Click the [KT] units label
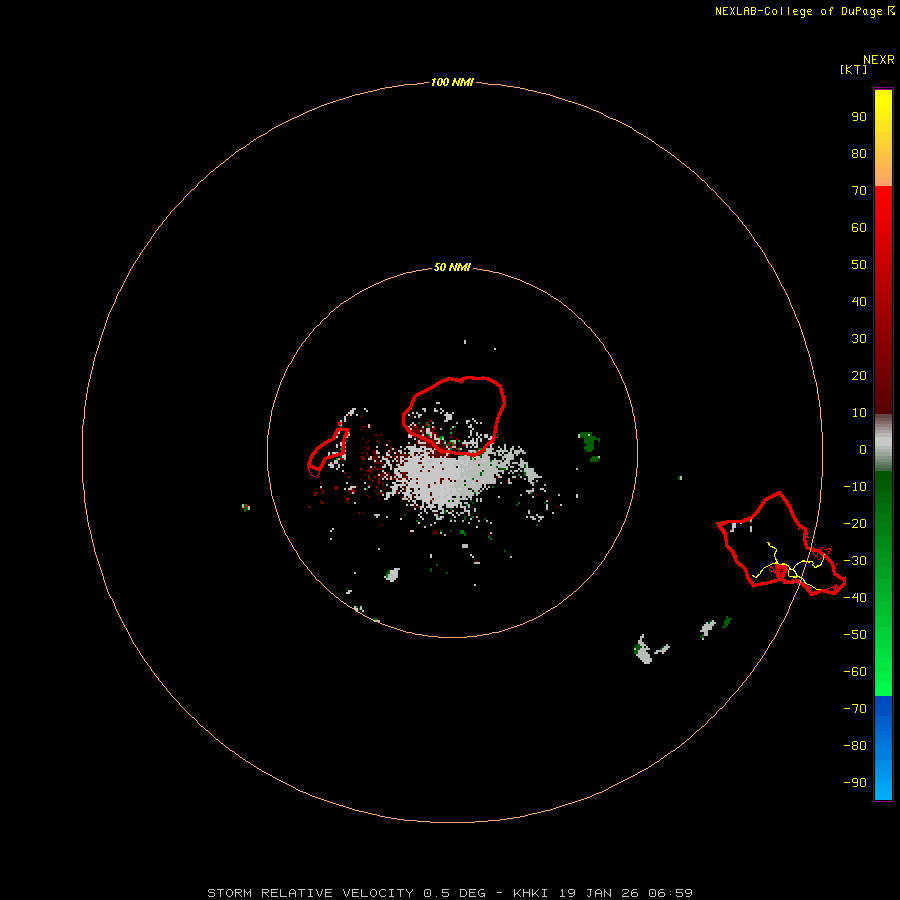The height and width of the screenshot is (900, 900). click(854, 69)
